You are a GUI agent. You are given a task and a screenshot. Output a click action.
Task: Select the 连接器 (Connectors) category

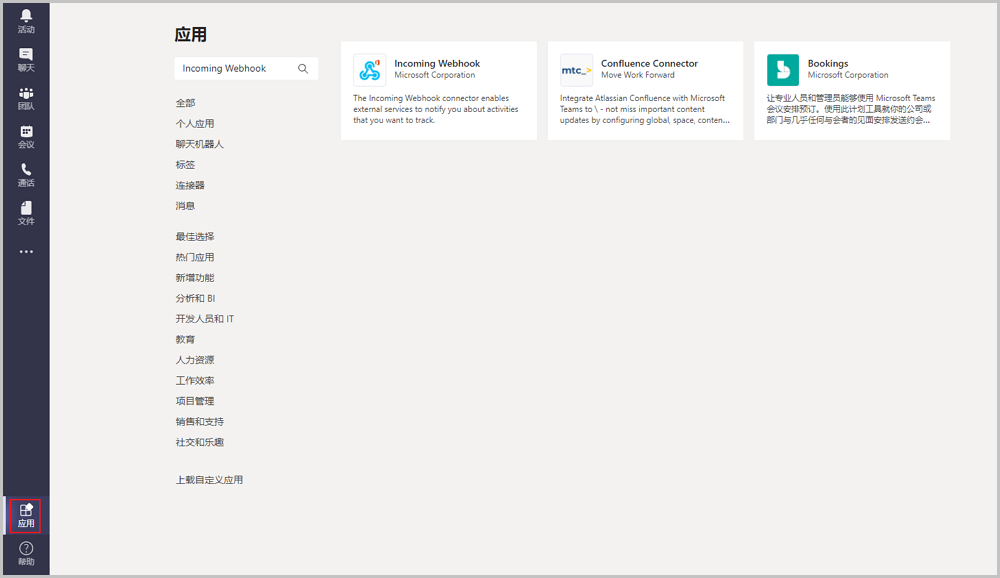[190, 185]
